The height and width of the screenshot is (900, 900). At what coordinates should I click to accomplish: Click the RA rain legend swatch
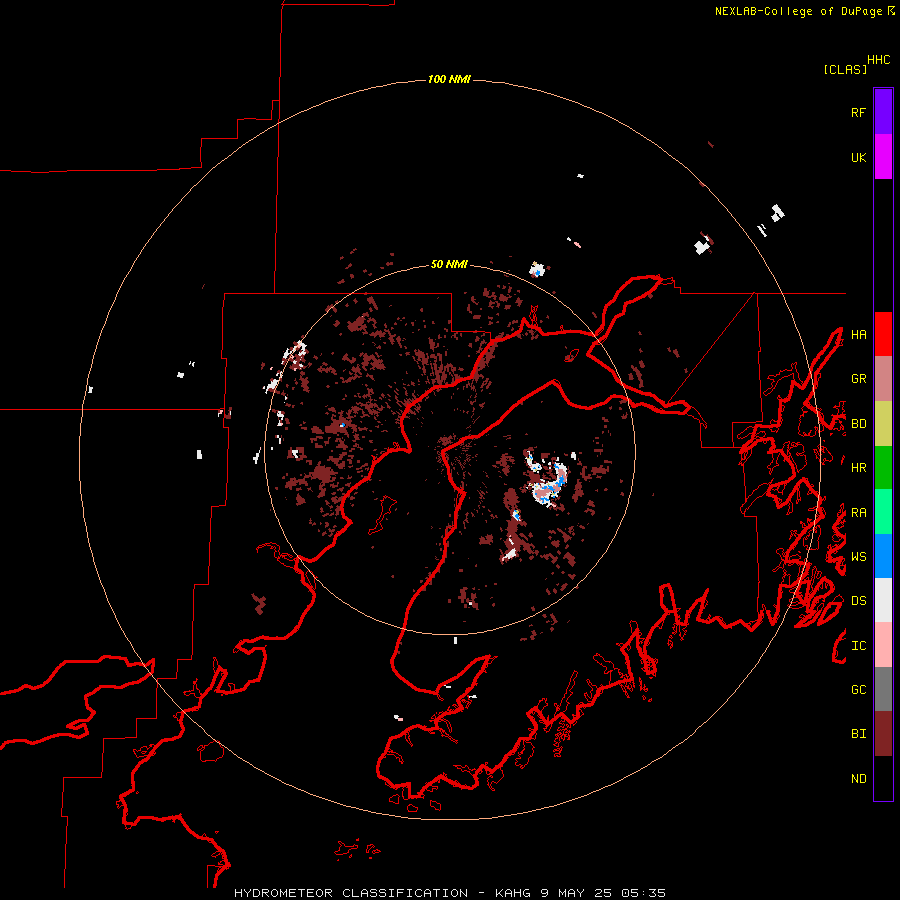point(883,512)
